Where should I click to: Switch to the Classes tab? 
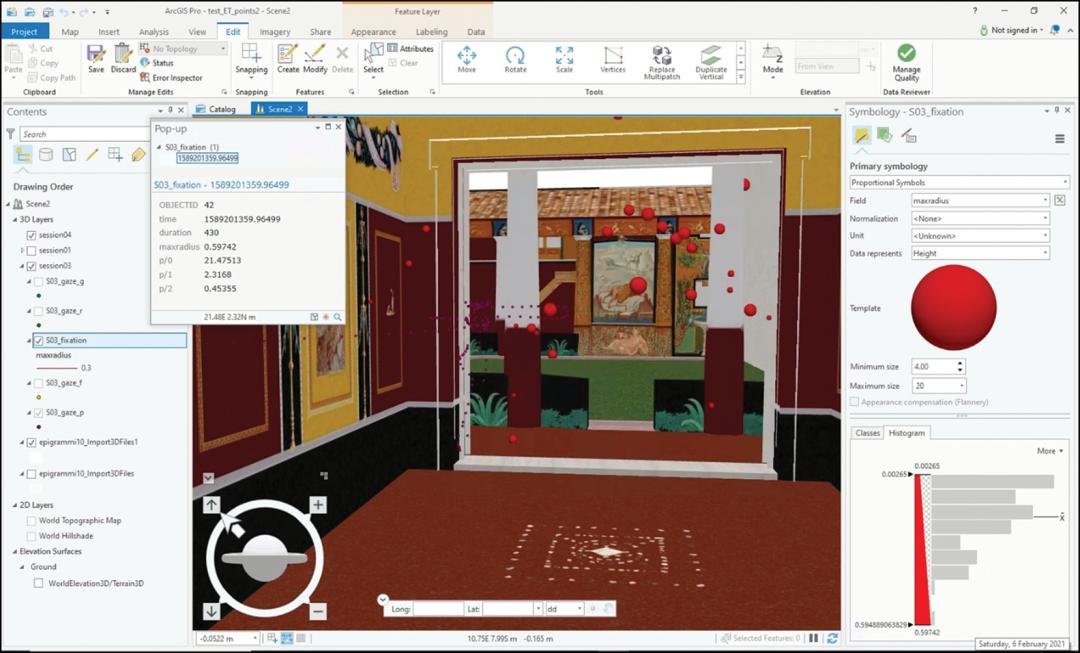pos(867,433)
